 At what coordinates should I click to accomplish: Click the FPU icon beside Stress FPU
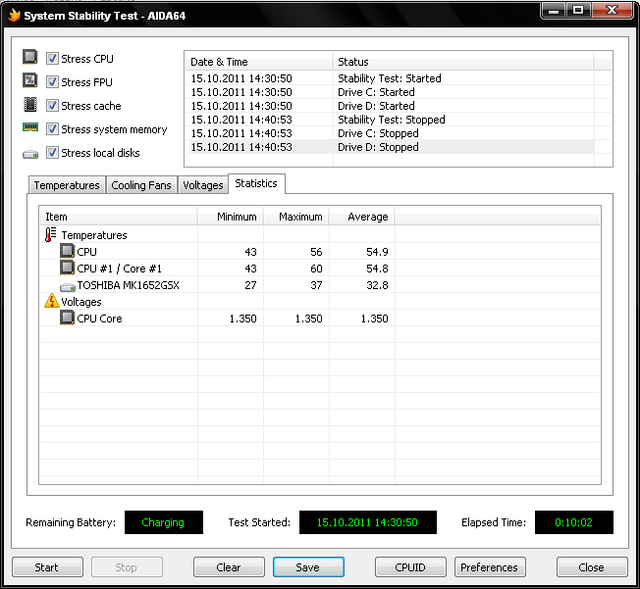click(30, 82)
